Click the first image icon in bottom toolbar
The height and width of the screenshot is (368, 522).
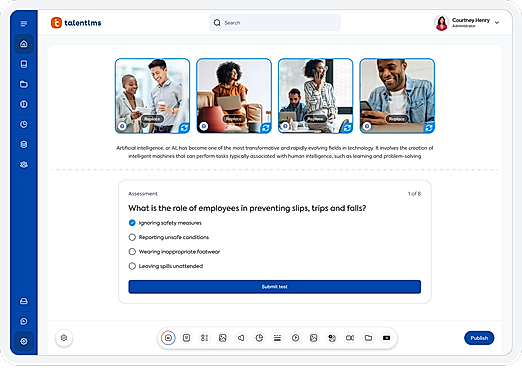tap(223, 338)
